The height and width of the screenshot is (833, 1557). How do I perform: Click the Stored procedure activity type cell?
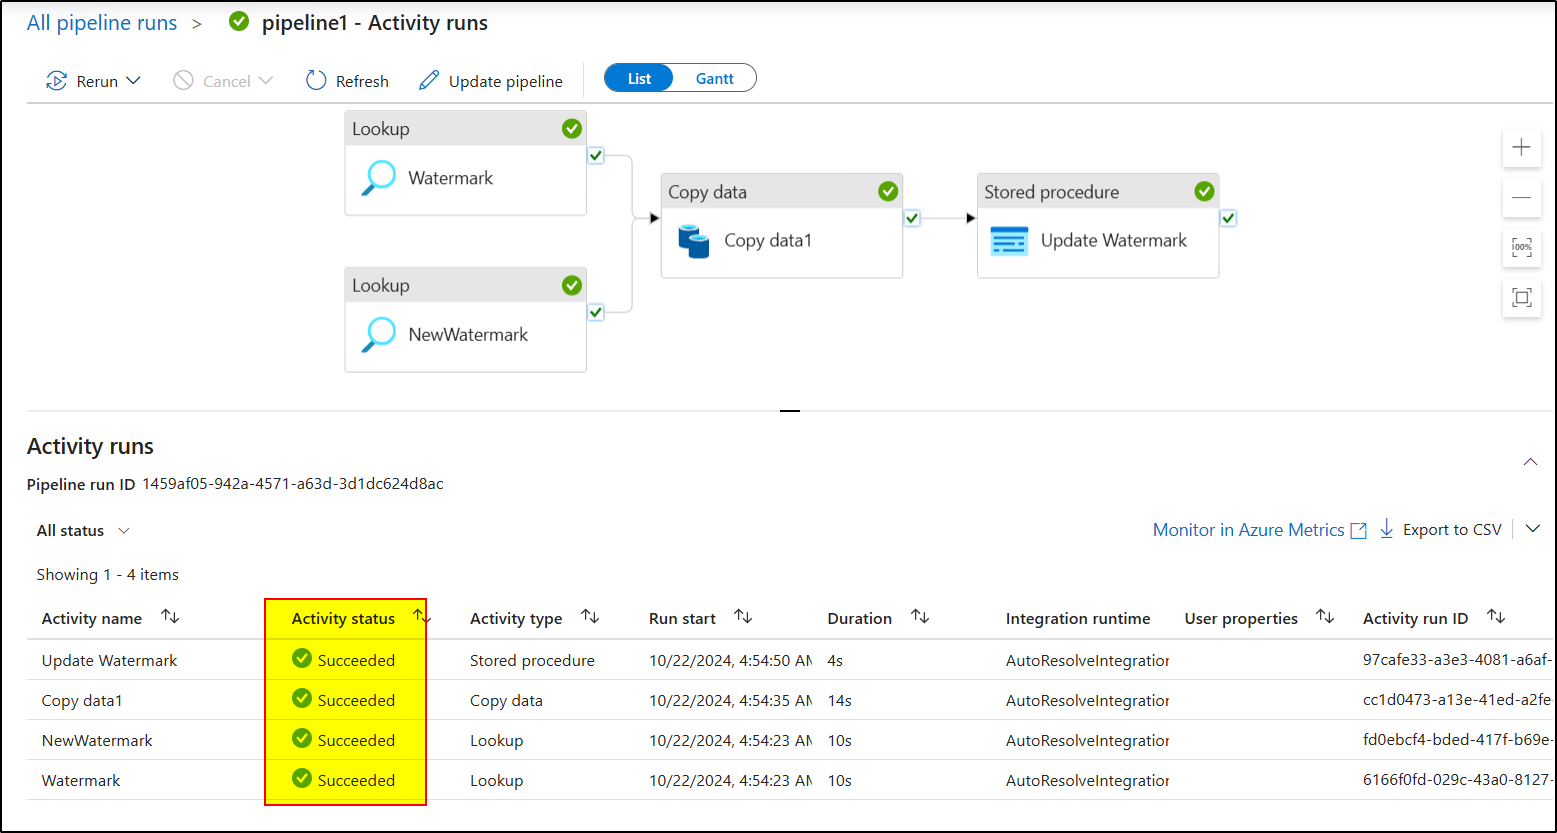click(532, 661)
